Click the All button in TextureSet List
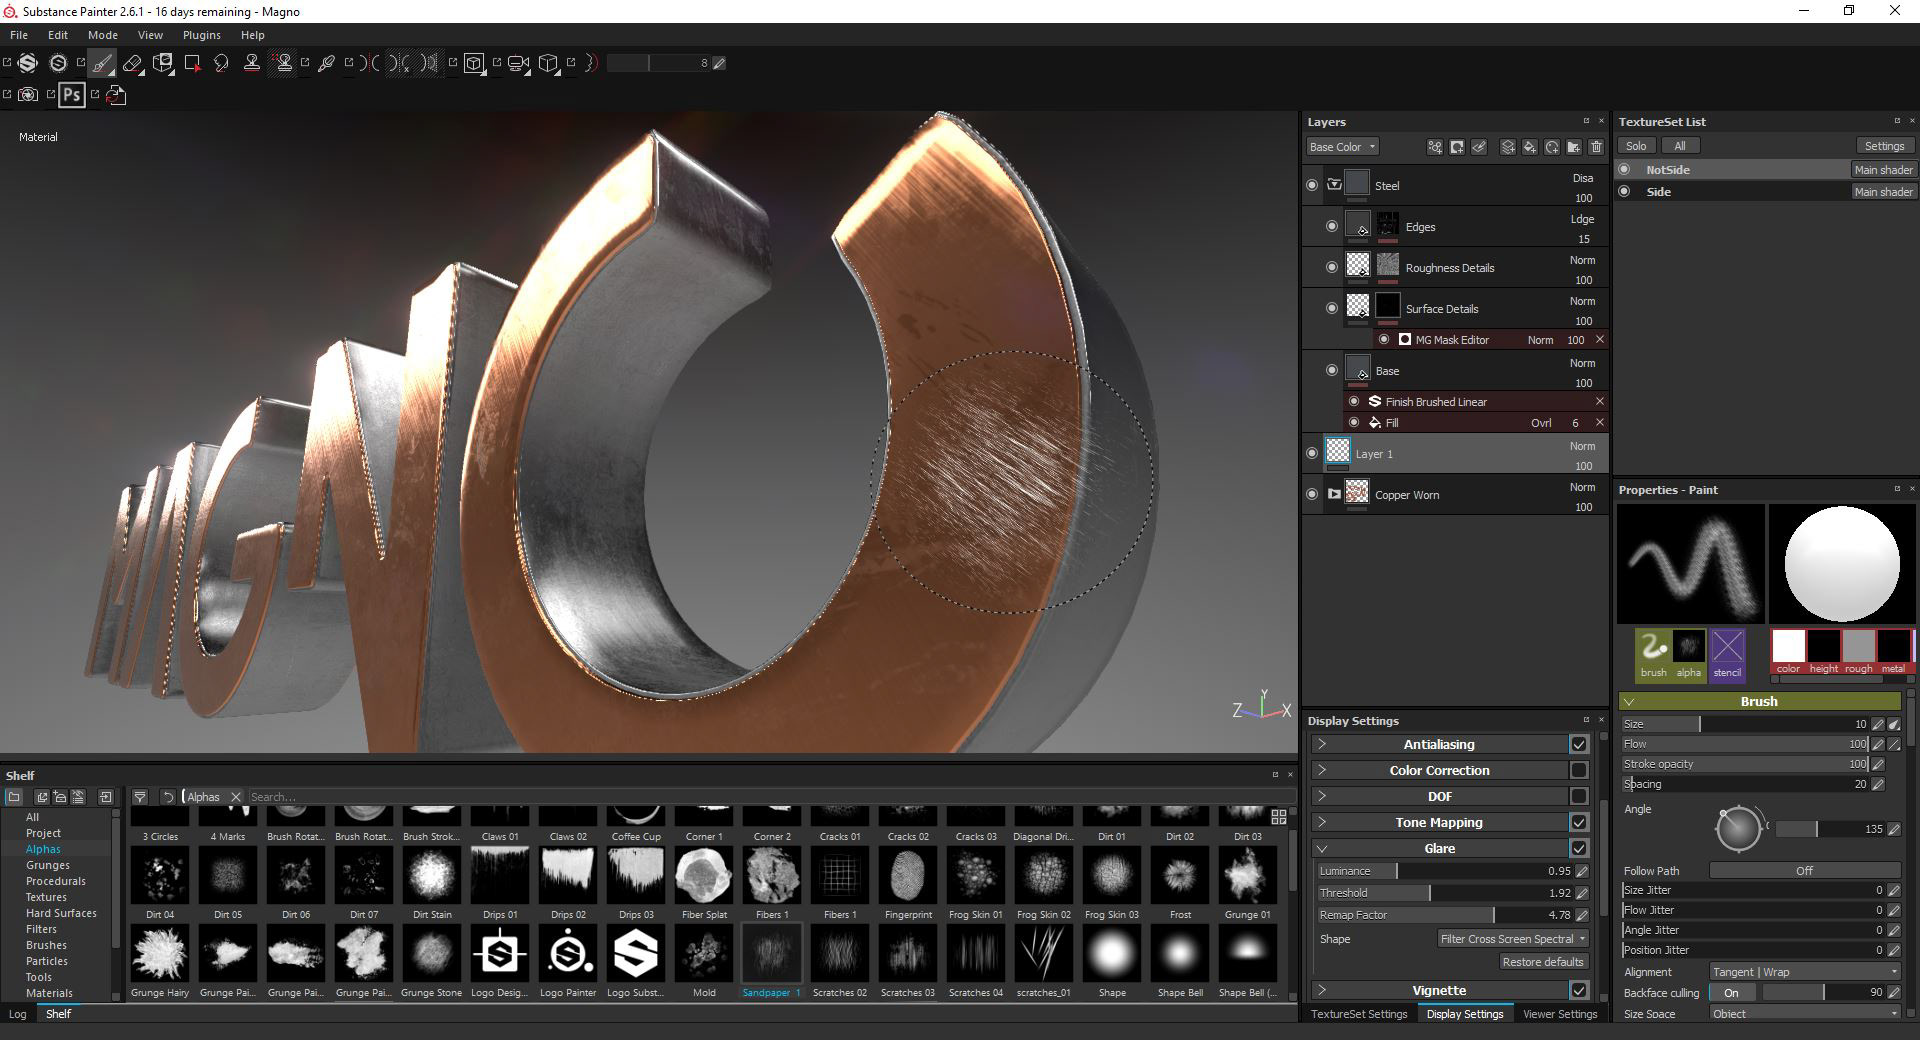This screenshot has height=1040, width=1920. click(1679, 146)
